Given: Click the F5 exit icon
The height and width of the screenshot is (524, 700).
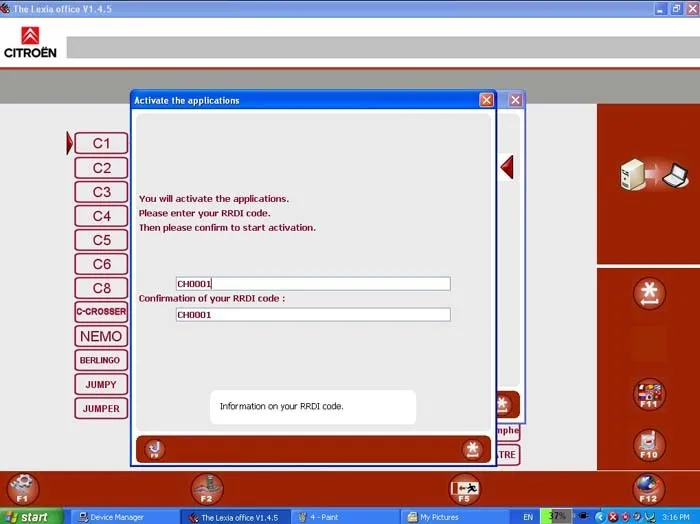Looking at the screenshot, I should (x=464, y=489).
